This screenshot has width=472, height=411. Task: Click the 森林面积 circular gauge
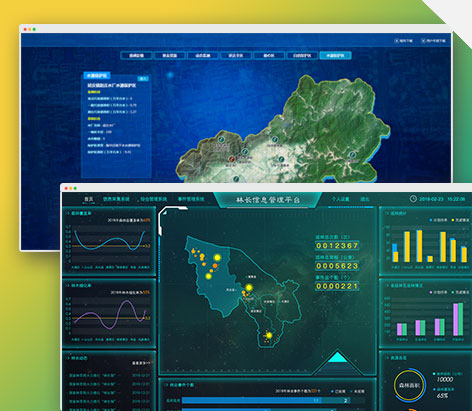coord(409,385)
